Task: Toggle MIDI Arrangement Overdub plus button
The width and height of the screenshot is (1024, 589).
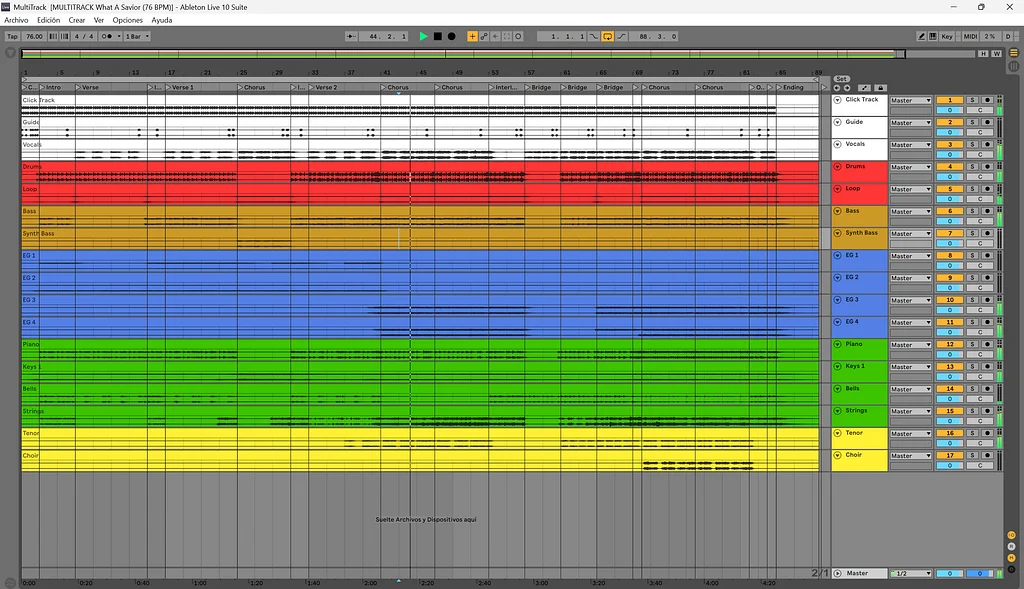Action: pos(472,37)
